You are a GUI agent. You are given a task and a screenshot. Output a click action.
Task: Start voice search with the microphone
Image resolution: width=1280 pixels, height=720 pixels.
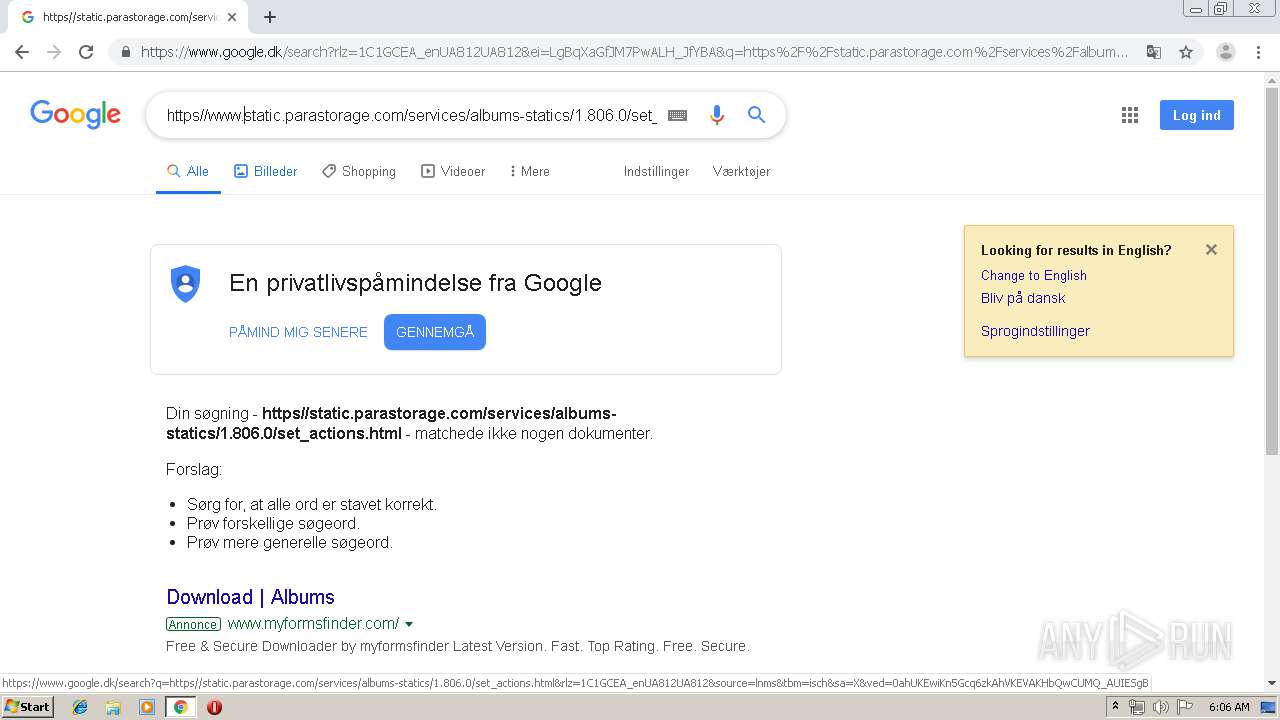[x=716, y=115]
